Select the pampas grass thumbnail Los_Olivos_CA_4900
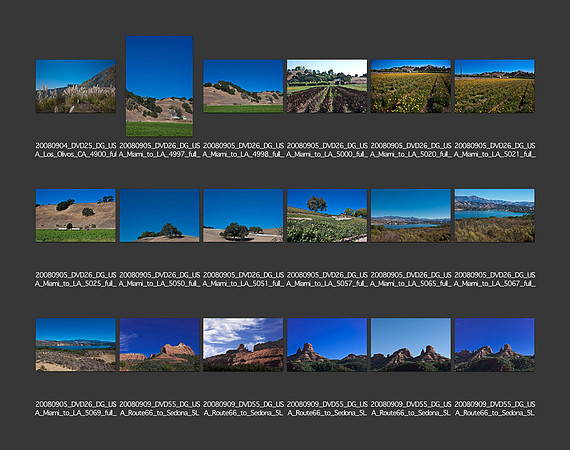 [76, 86]
